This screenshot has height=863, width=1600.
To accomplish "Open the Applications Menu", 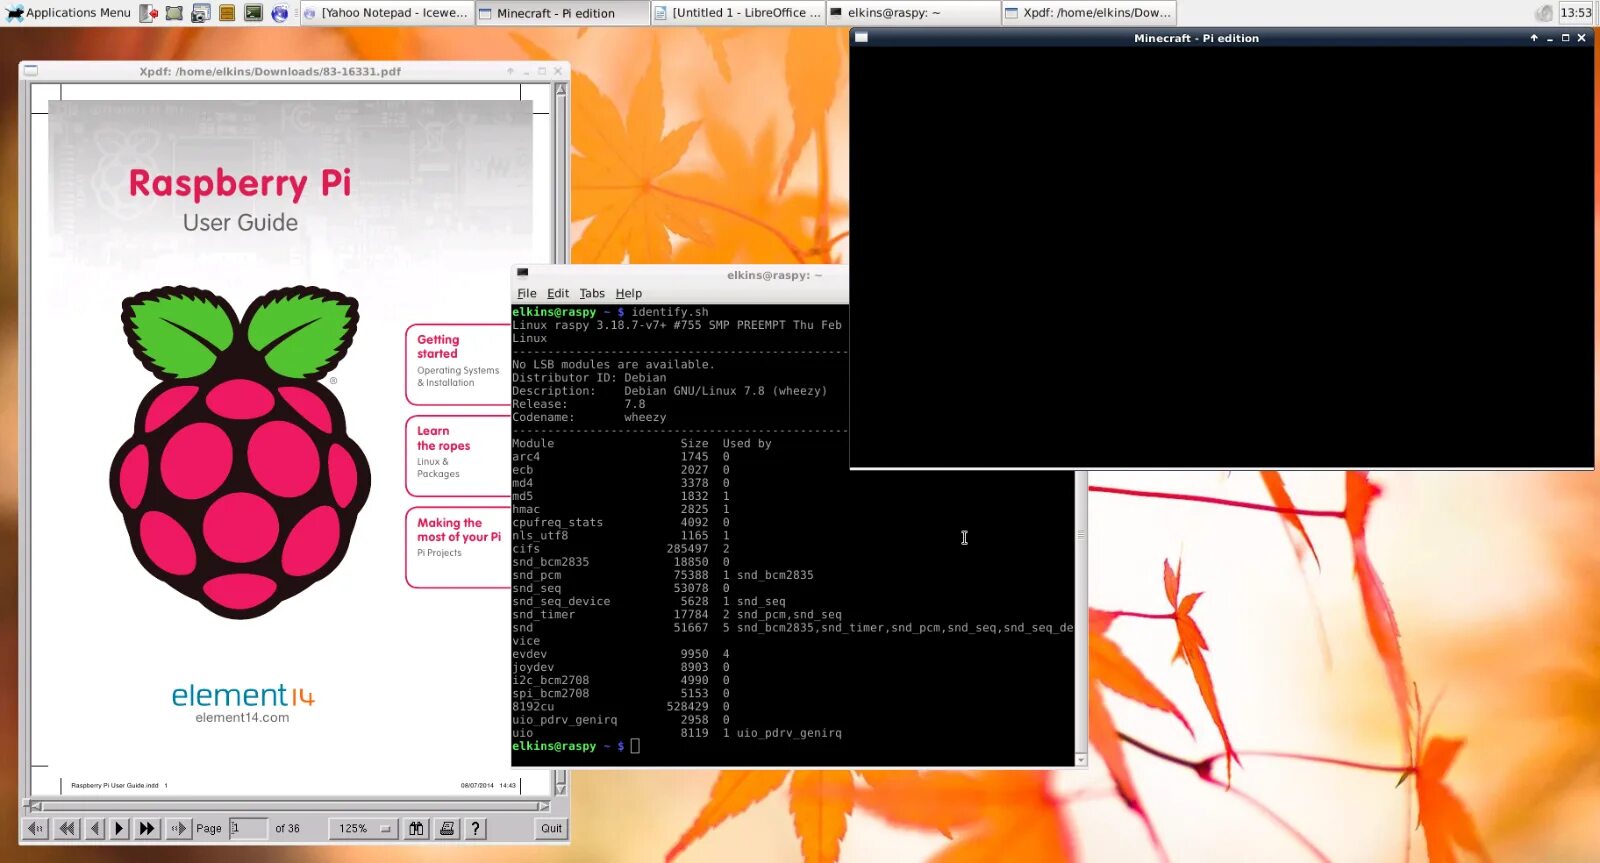I will 68,13.
